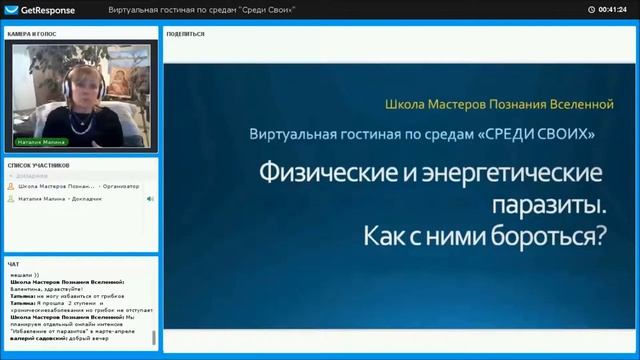The image size is (640, 360).
Task: Select the participant row Наталия Малина - Докладчик
Action: click(80, 199)
